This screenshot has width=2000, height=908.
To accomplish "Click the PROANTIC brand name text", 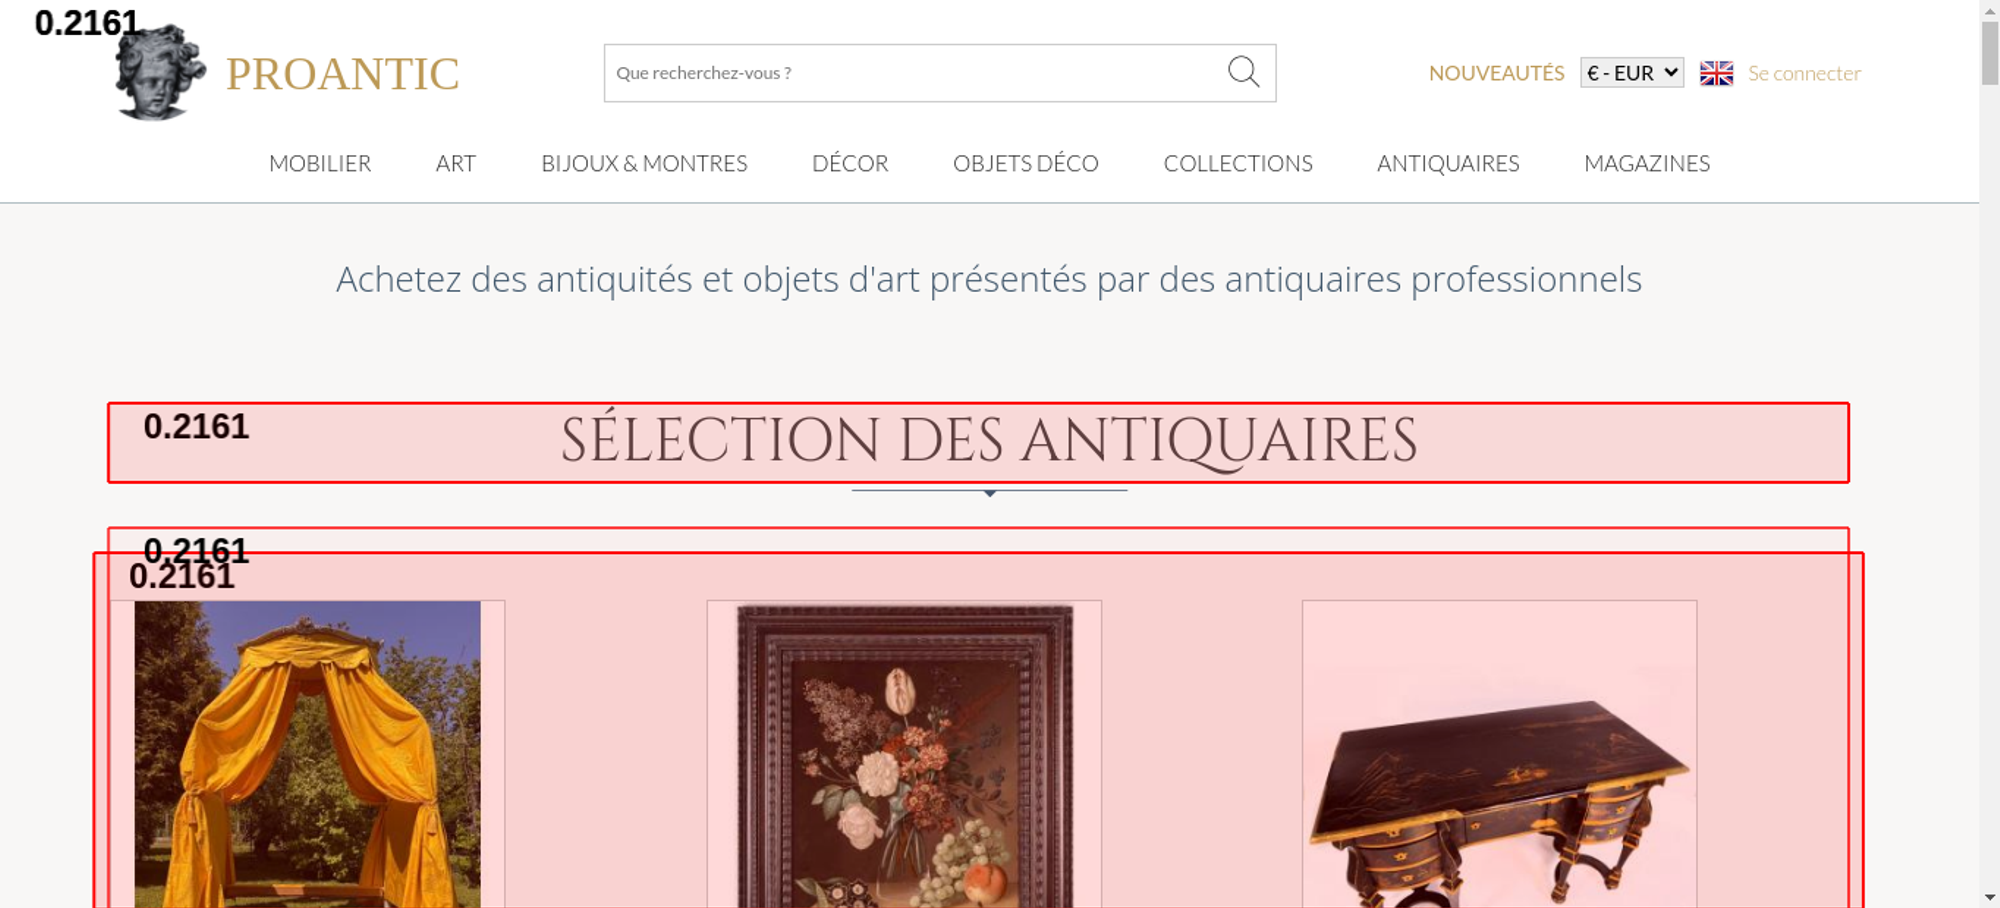I will pyautogui.click(x=342, y=74).
